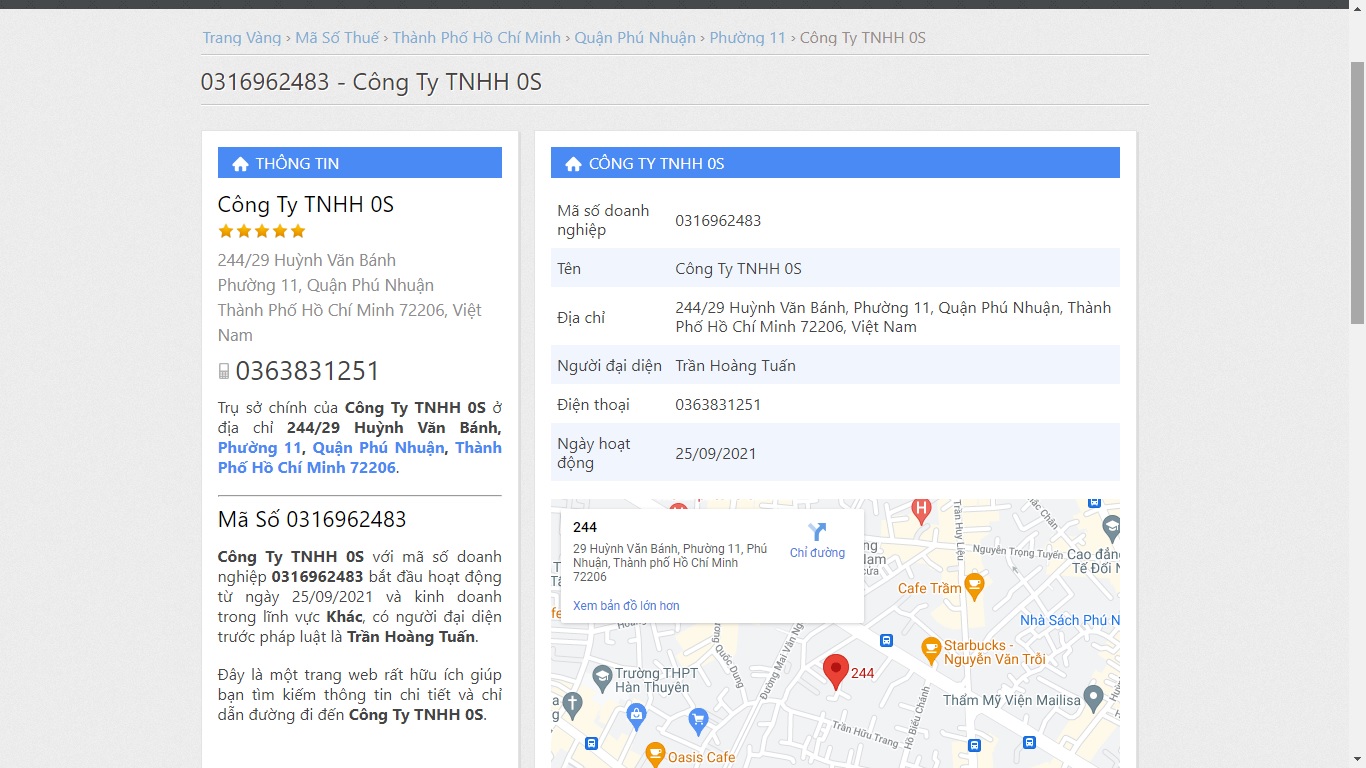Click the Starbucks - Nguyễn Văn Trỗi map label
The image size is (1366, 768).
coord(994,652)
